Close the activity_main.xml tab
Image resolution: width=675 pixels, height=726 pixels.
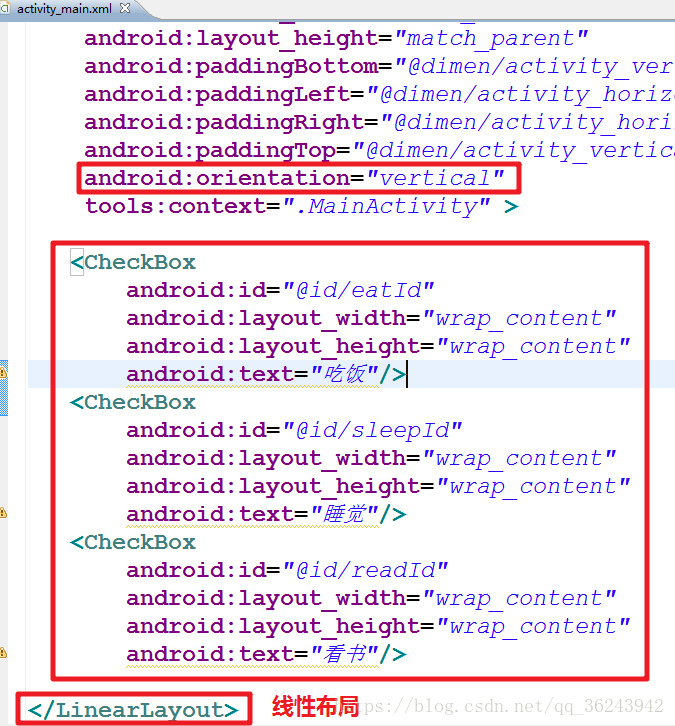pyautogui.click(x=125, y=8)
